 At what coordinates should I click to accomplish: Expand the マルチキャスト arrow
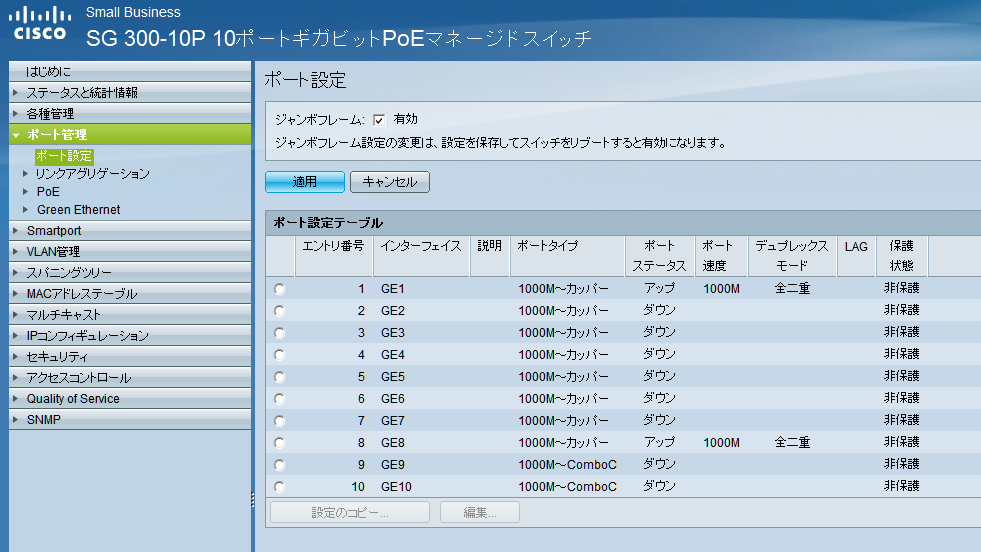(16, 314)
